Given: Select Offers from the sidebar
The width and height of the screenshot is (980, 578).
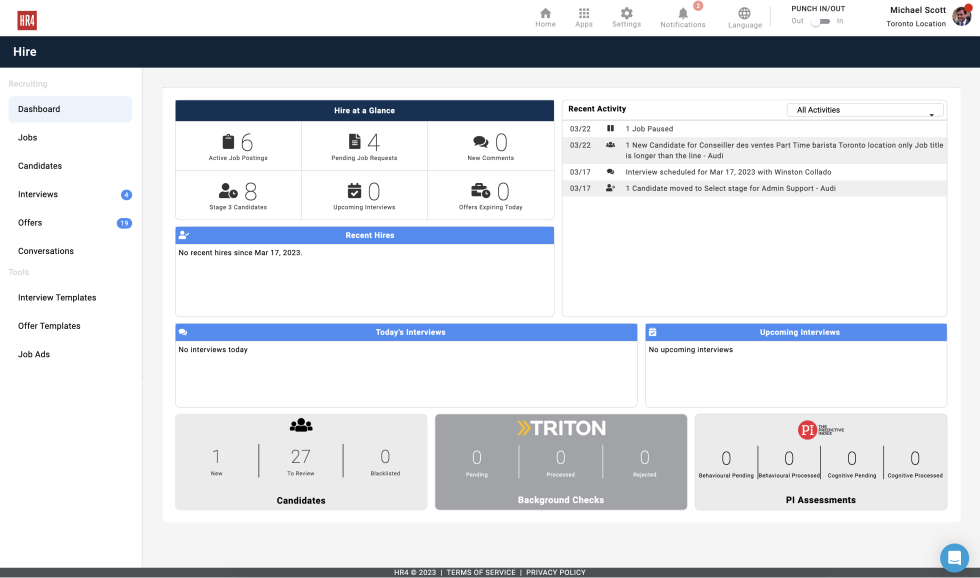Looking at the screenshot, I should 31,223.
